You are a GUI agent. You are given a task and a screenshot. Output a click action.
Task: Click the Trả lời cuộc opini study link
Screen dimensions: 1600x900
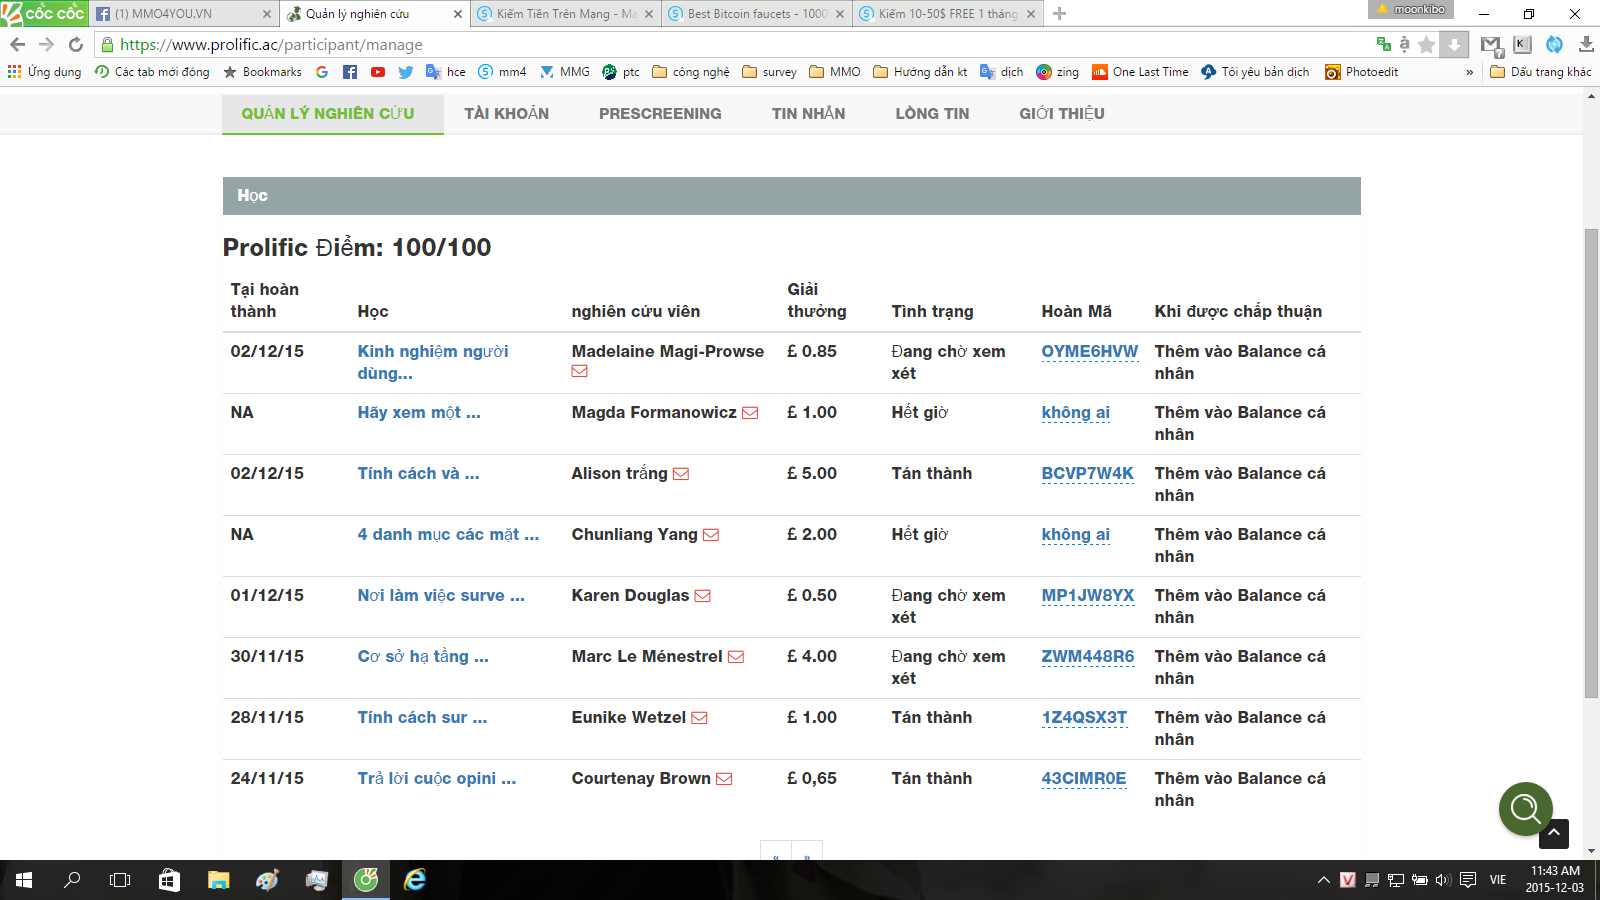pyautogui.click(x=437, y=778)
